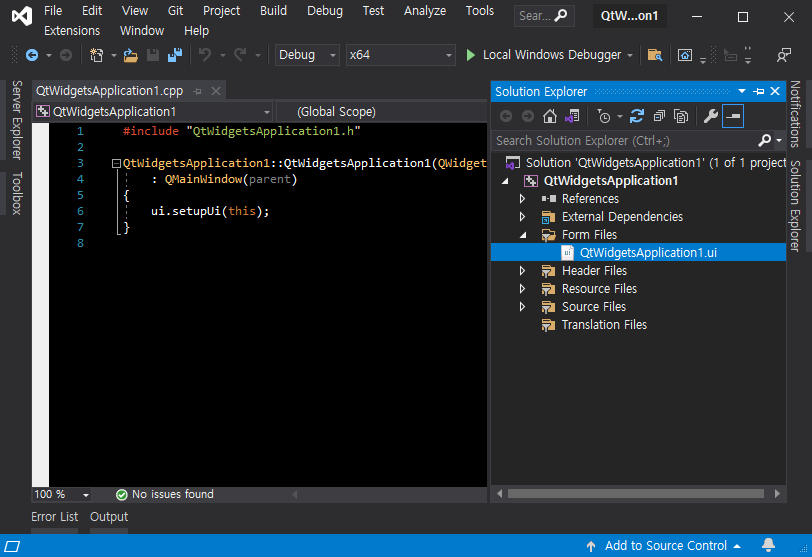Click the search magnifier in Solution Explorer
The width and height of the screenshot is (812, 557).
pyautogui.click(x=764, y=140)
